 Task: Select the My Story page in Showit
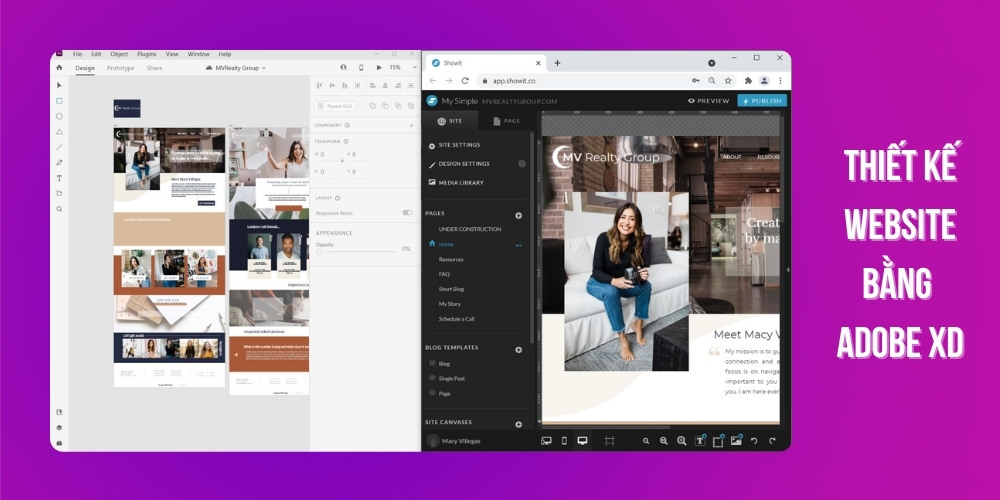[x=450, y=304]
